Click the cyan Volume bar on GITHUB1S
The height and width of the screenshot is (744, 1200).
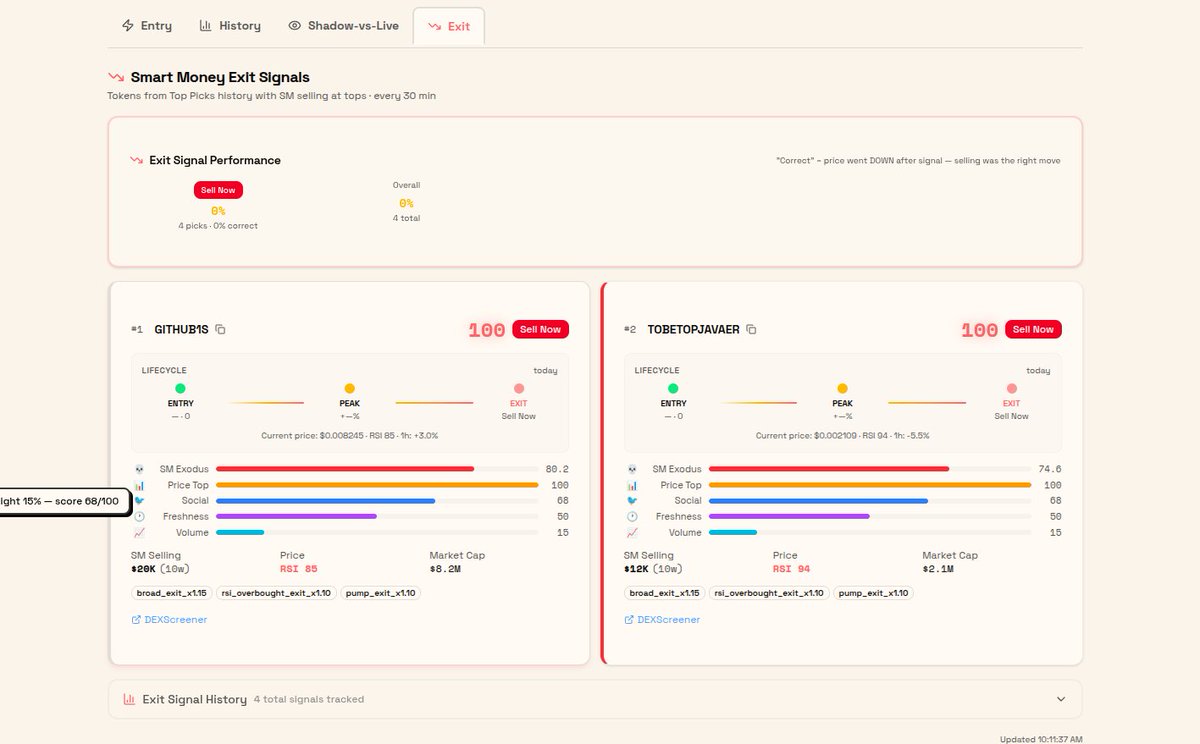click(x=240, y=533)
